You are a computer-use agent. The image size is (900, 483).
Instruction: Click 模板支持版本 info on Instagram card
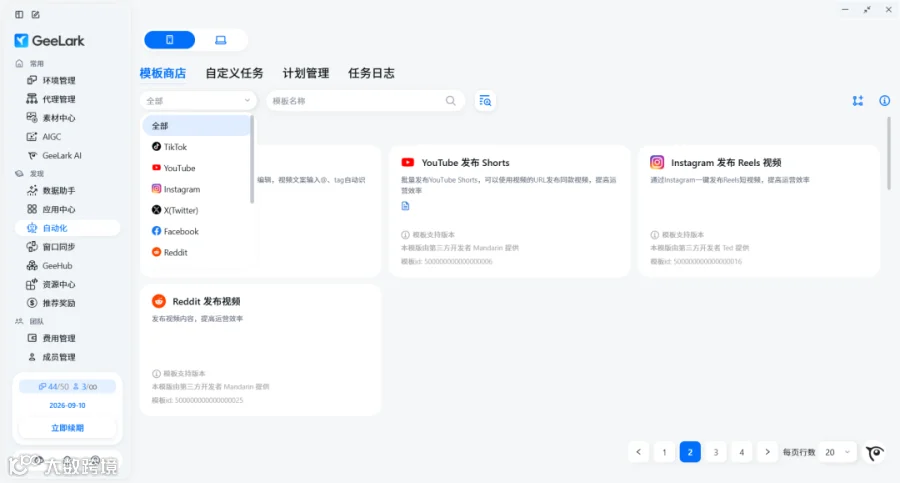677,235
